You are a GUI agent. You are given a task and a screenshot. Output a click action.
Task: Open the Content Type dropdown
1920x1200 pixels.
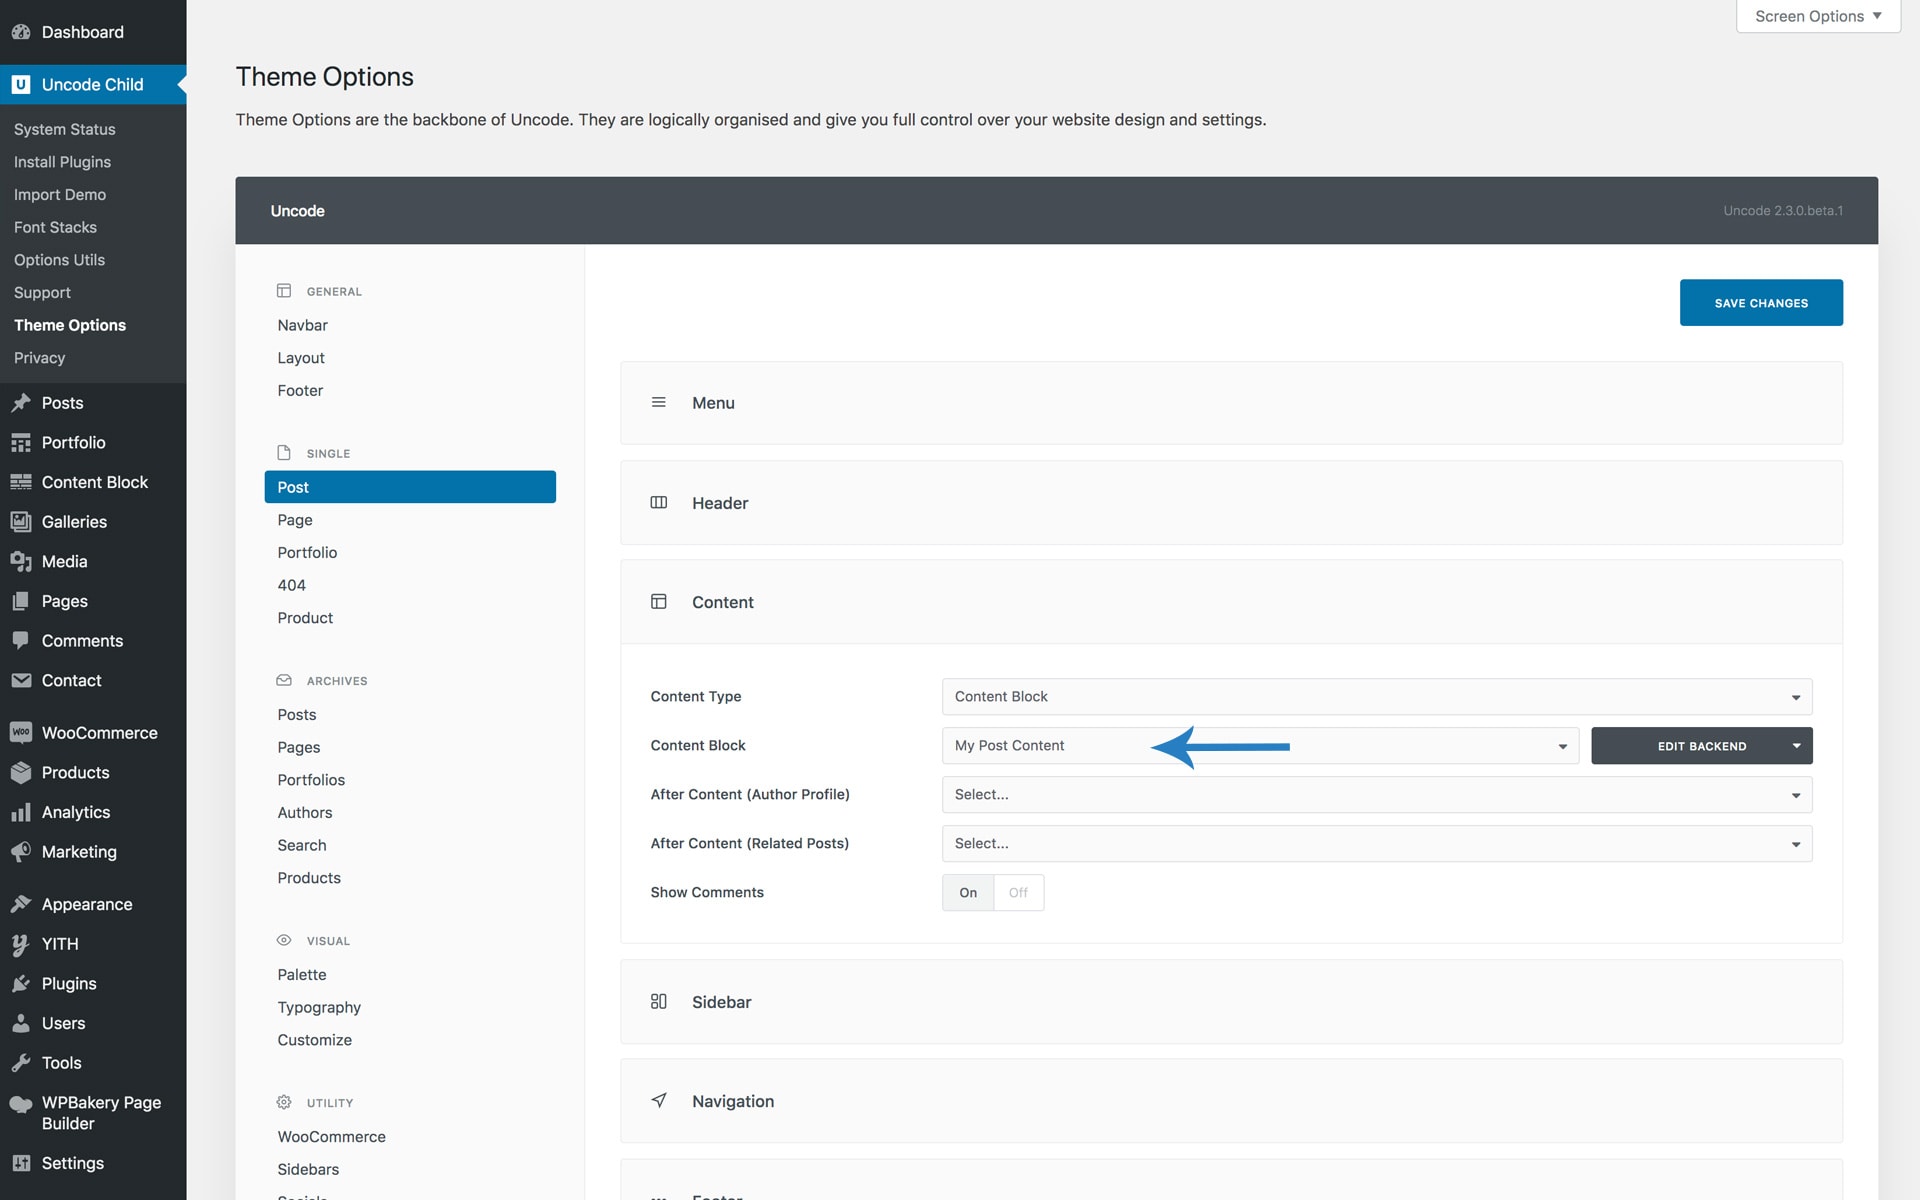pyautogui.click(x=1376, y=696)
